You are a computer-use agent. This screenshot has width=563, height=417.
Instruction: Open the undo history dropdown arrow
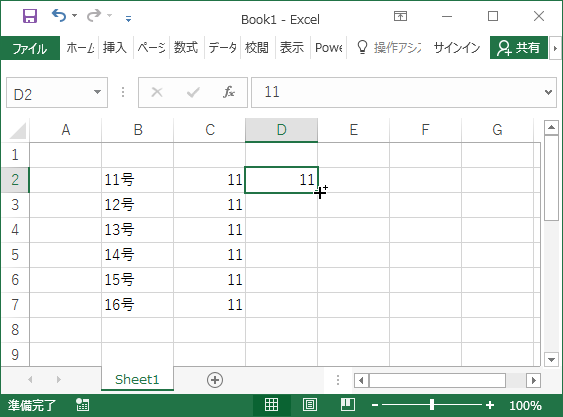75,15
